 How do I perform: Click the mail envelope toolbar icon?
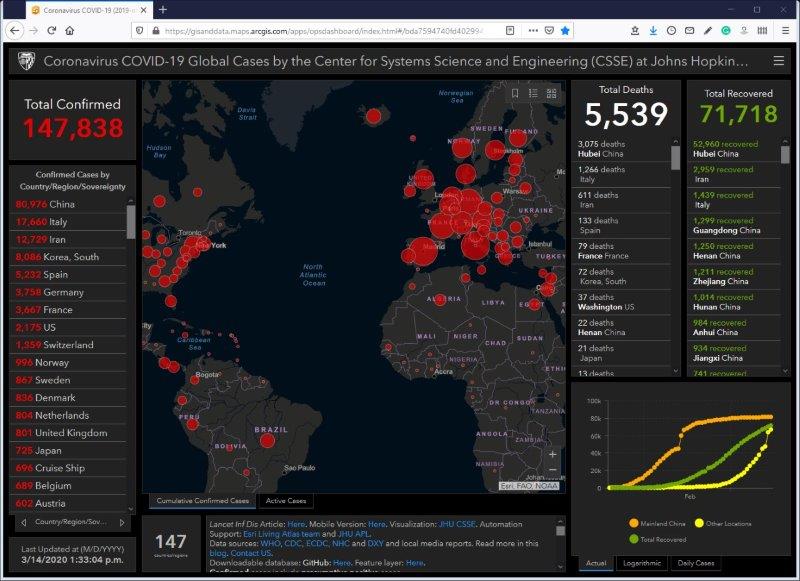pyautogui.click(x=689, y=31)
